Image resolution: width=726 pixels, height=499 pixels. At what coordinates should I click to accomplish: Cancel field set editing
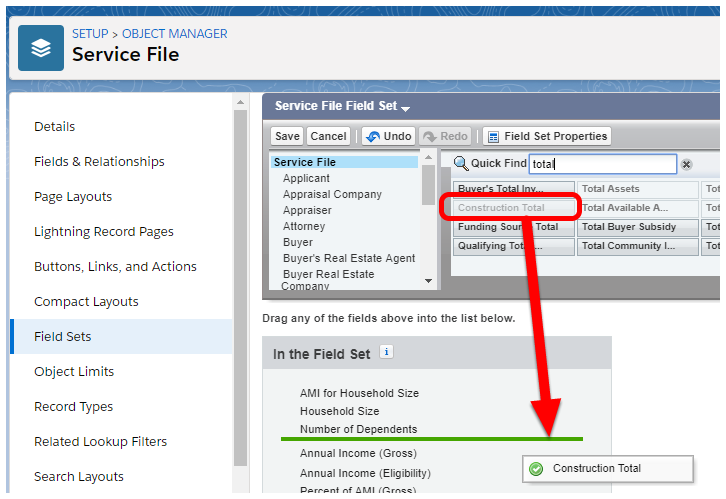pos(328,136)
